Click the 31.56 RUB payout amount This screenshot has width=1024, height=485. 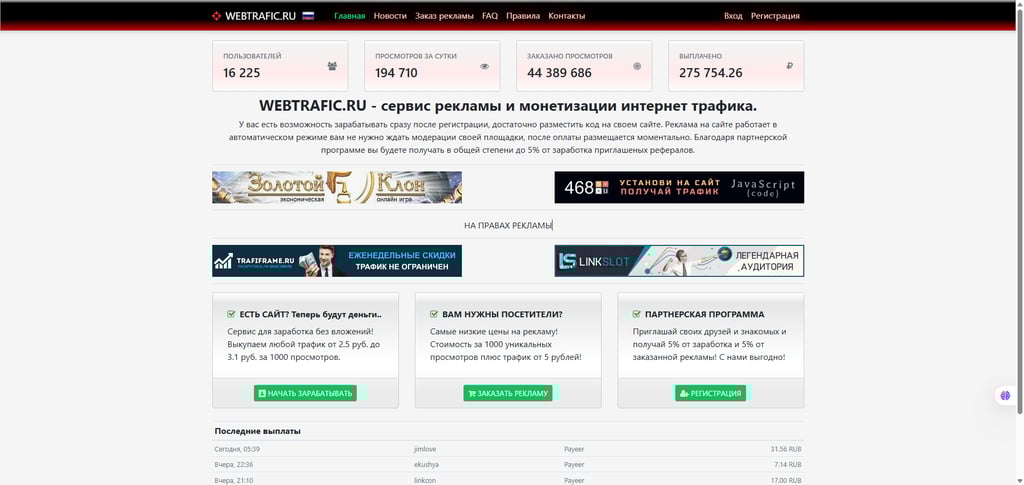(x=786, y=449)
